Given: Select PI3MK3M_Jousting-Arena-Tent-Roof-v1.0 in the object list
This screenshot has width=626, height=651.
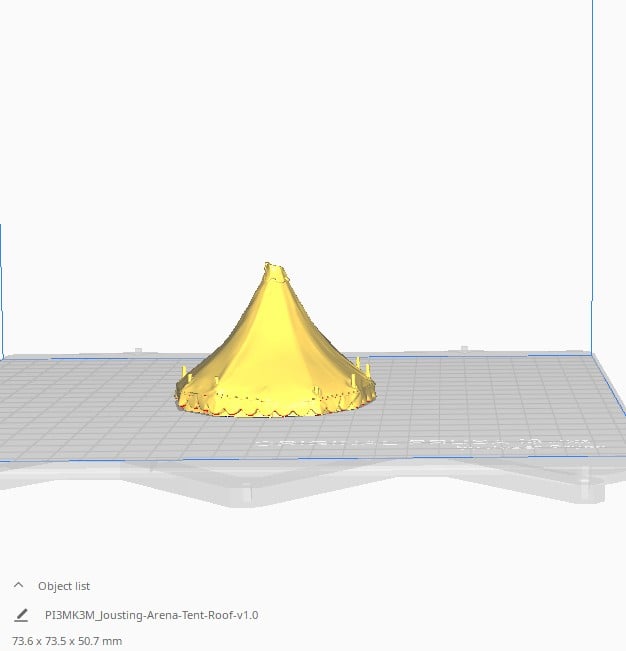Looking at the screenshot, I should (x=151, y=615).
